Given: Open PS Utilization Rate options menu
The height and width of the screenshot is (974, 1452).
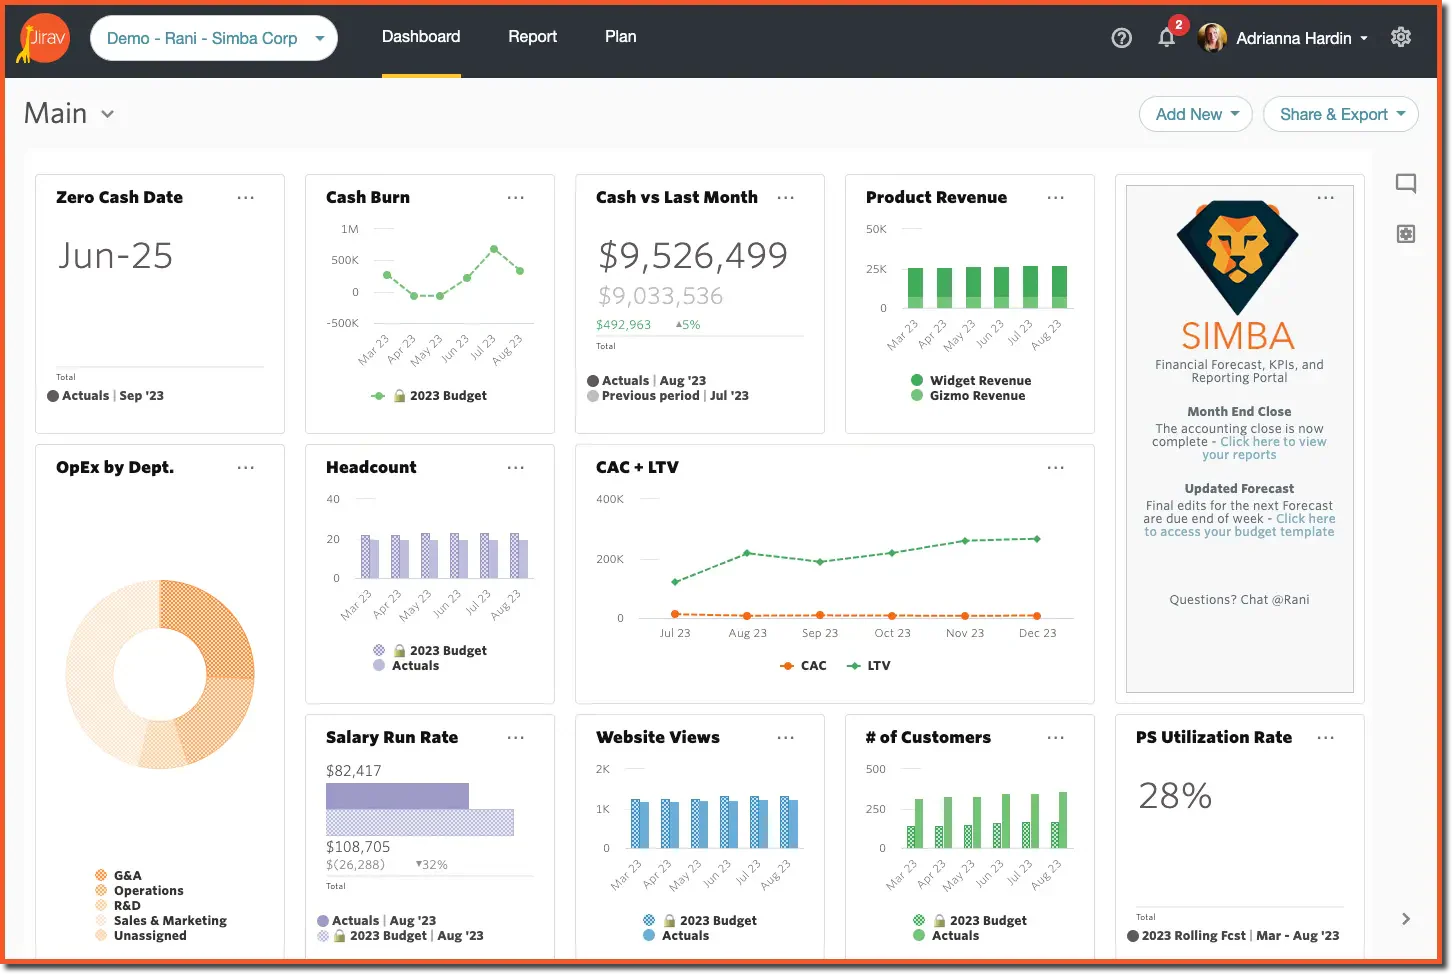Looking at the screenshot, I should click(x=1326, y=738).
